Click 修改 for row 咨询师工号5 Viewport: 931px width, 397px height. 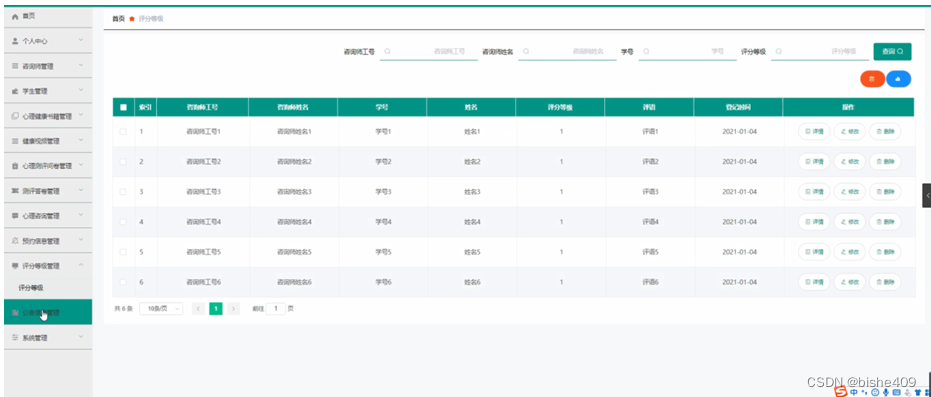tap(850, 252)
